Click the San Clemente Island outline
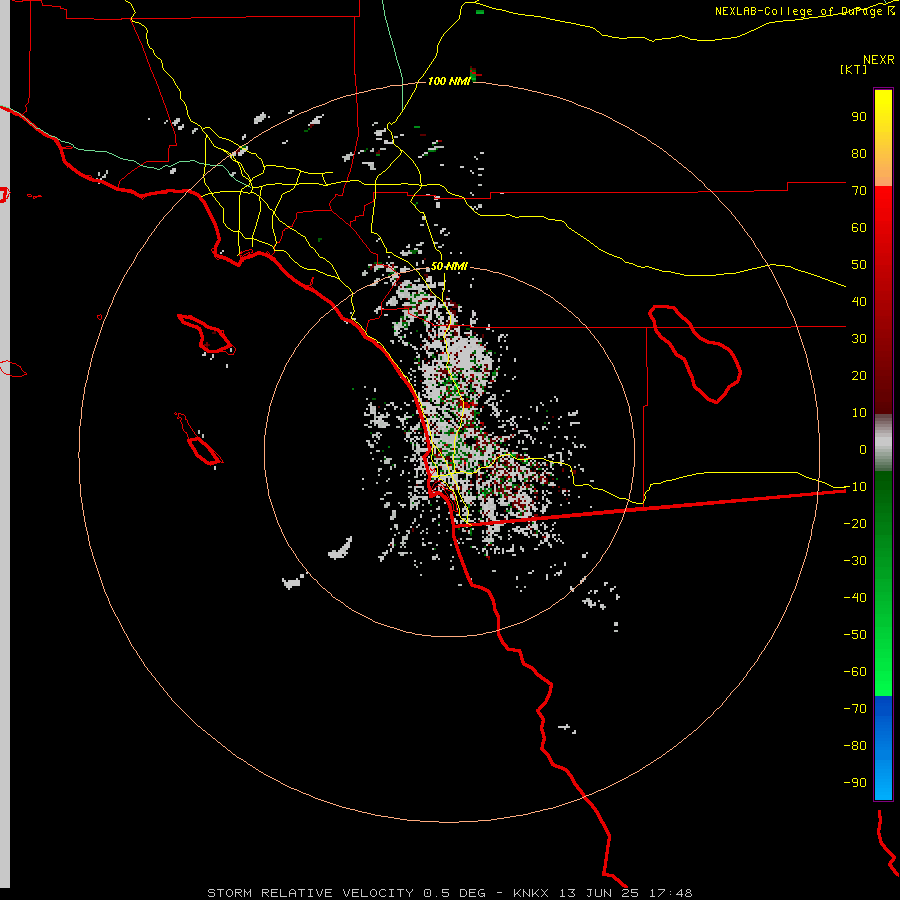 [x=199, y=439]
